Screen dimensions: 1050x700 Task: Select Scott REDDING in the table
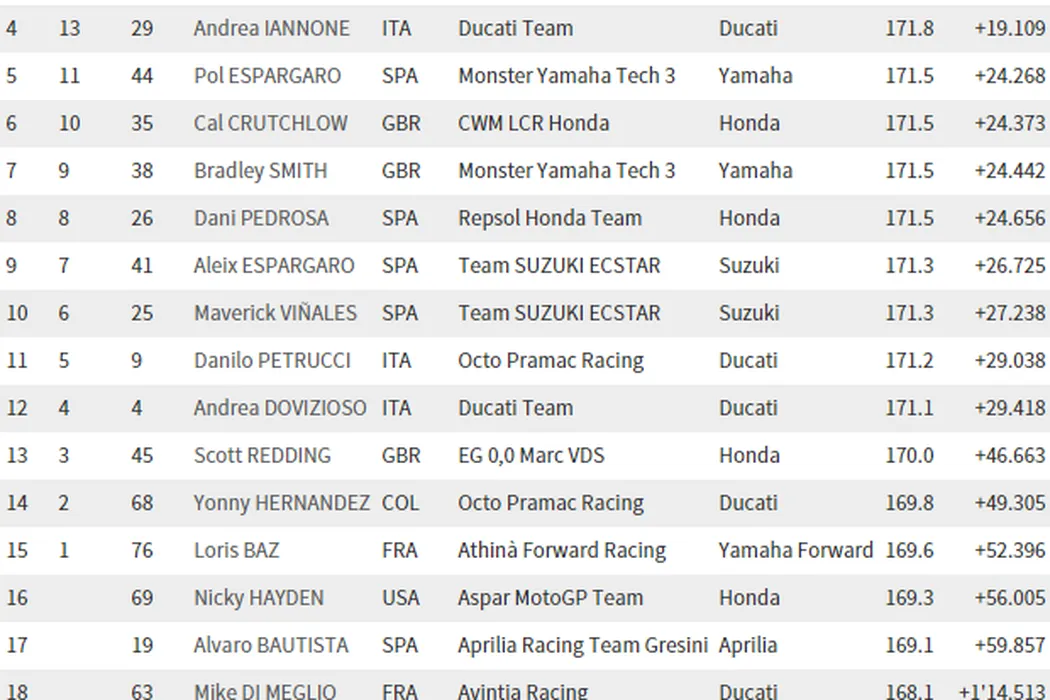pyautogui.click(x=262, y=456)
